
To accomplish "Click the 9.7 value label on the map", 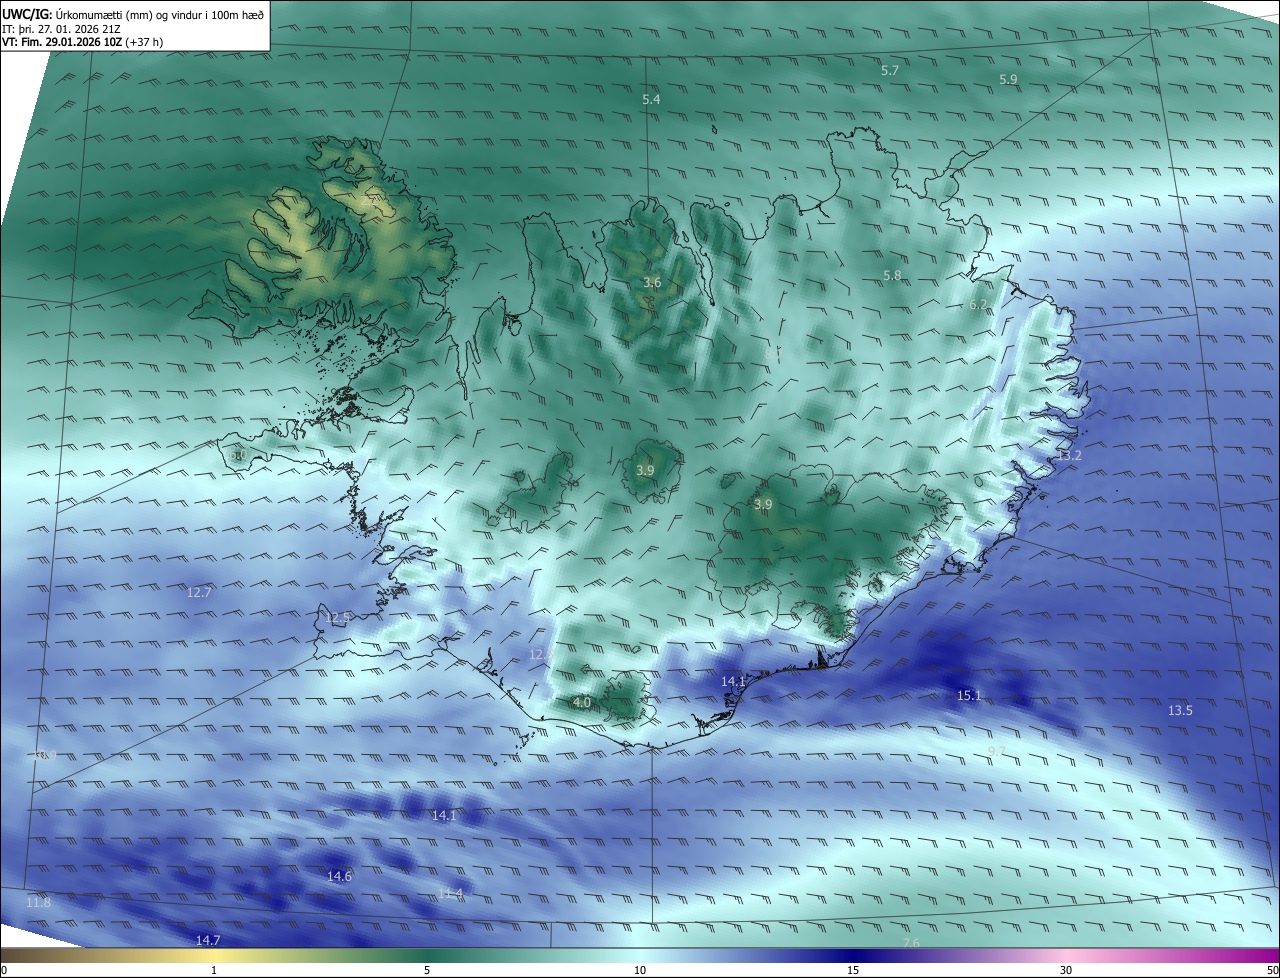I will [x=996, y=751].
